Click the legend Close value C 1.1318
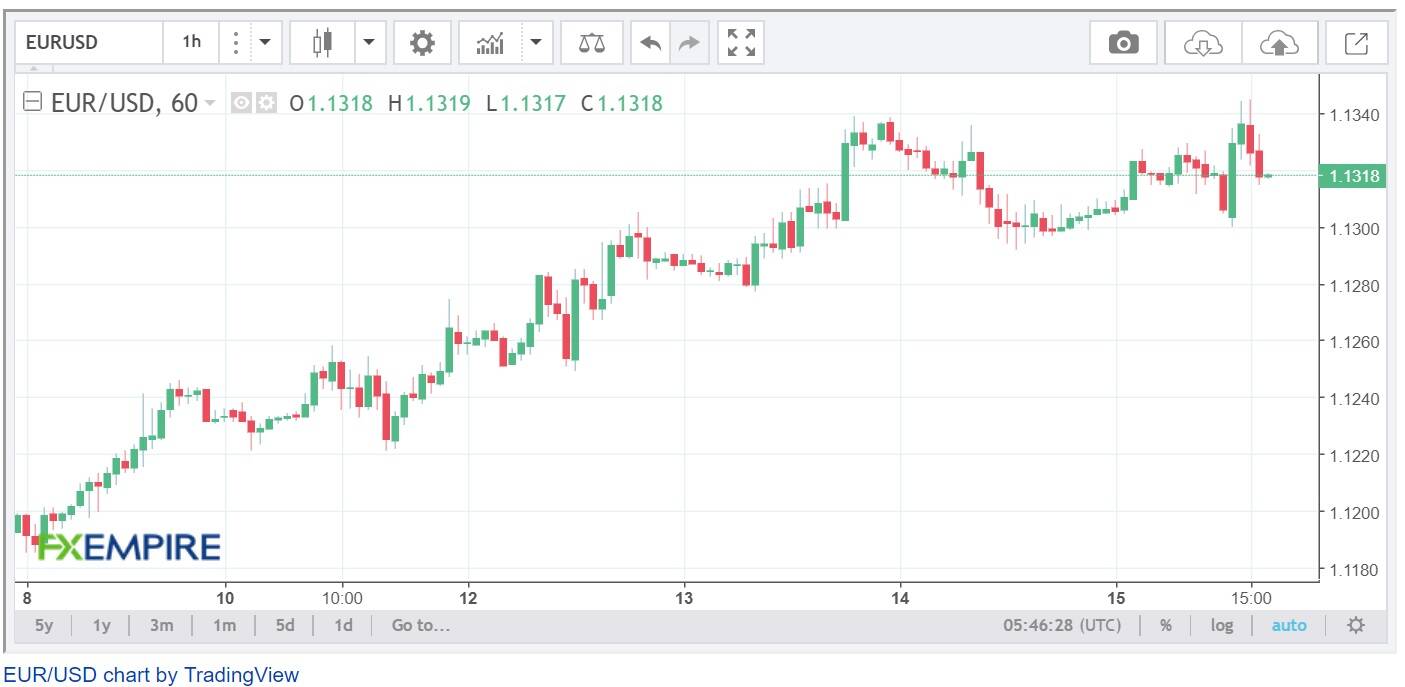This screenshot has width=1405, height=687. click(622, 103)
